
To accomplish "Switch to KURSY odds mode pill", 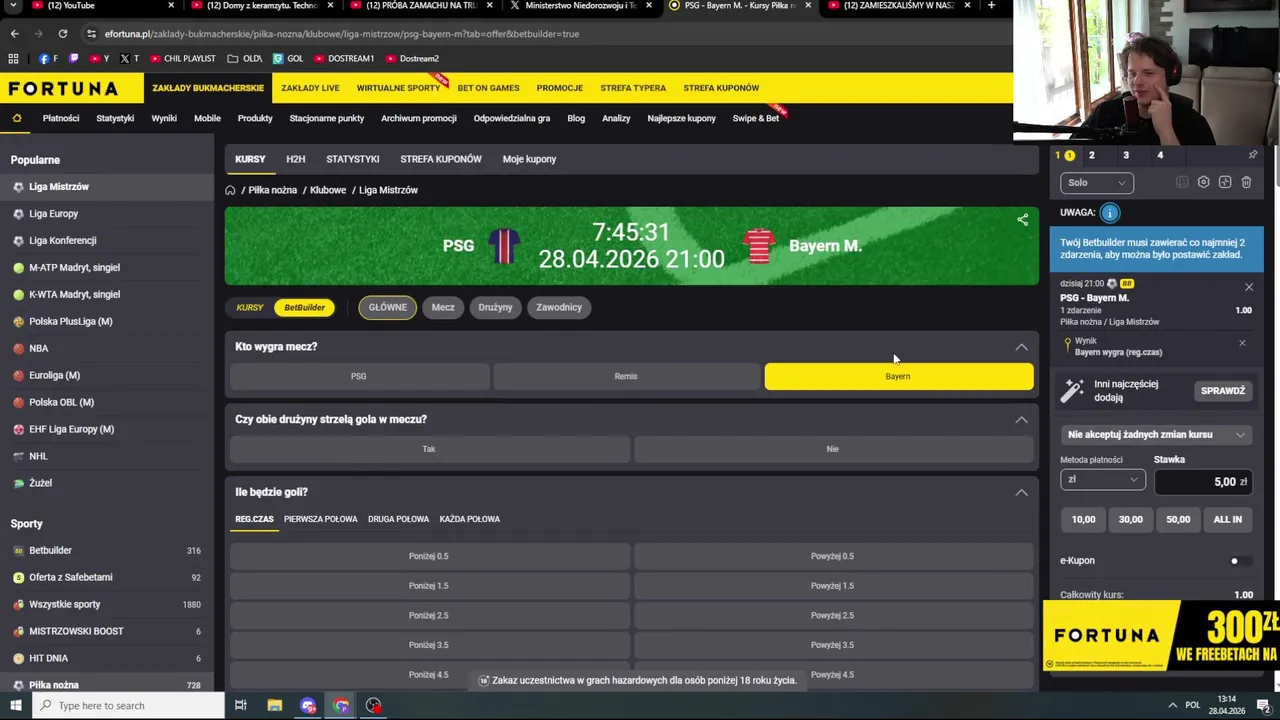I will [250, 307].
